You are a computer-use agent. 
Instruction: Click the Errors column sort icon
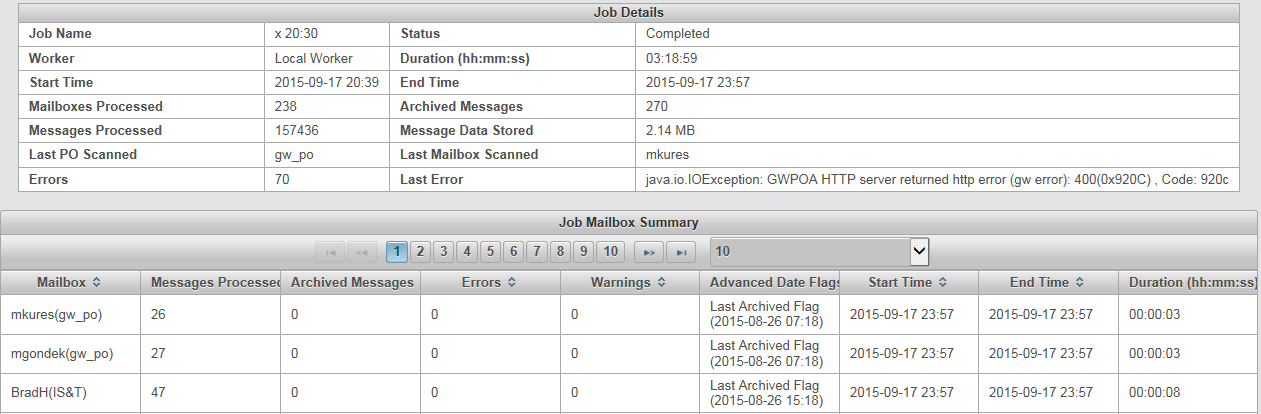(x=511, y=283)
